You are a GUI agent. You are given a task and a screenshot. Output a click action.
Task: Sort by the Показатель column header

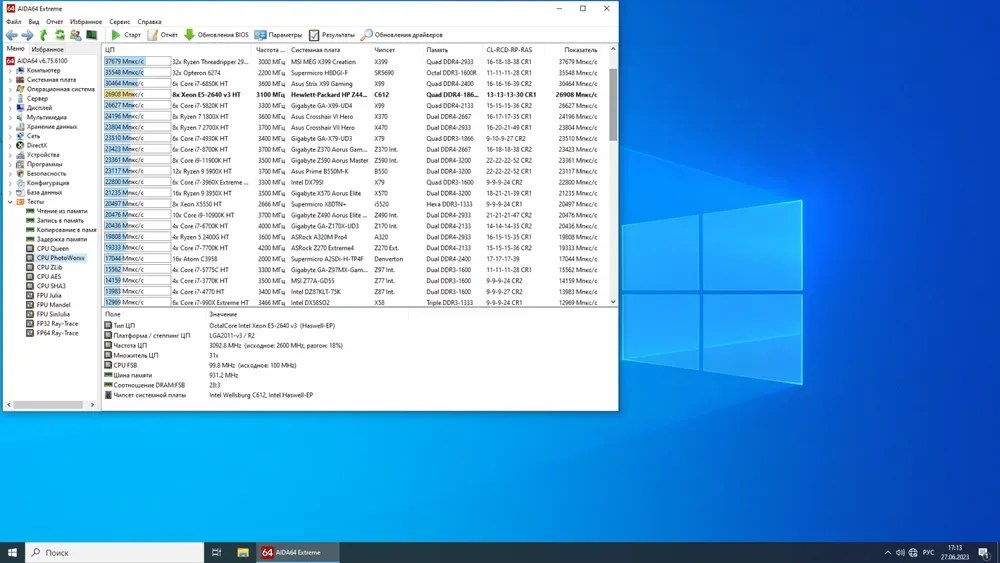580,49
